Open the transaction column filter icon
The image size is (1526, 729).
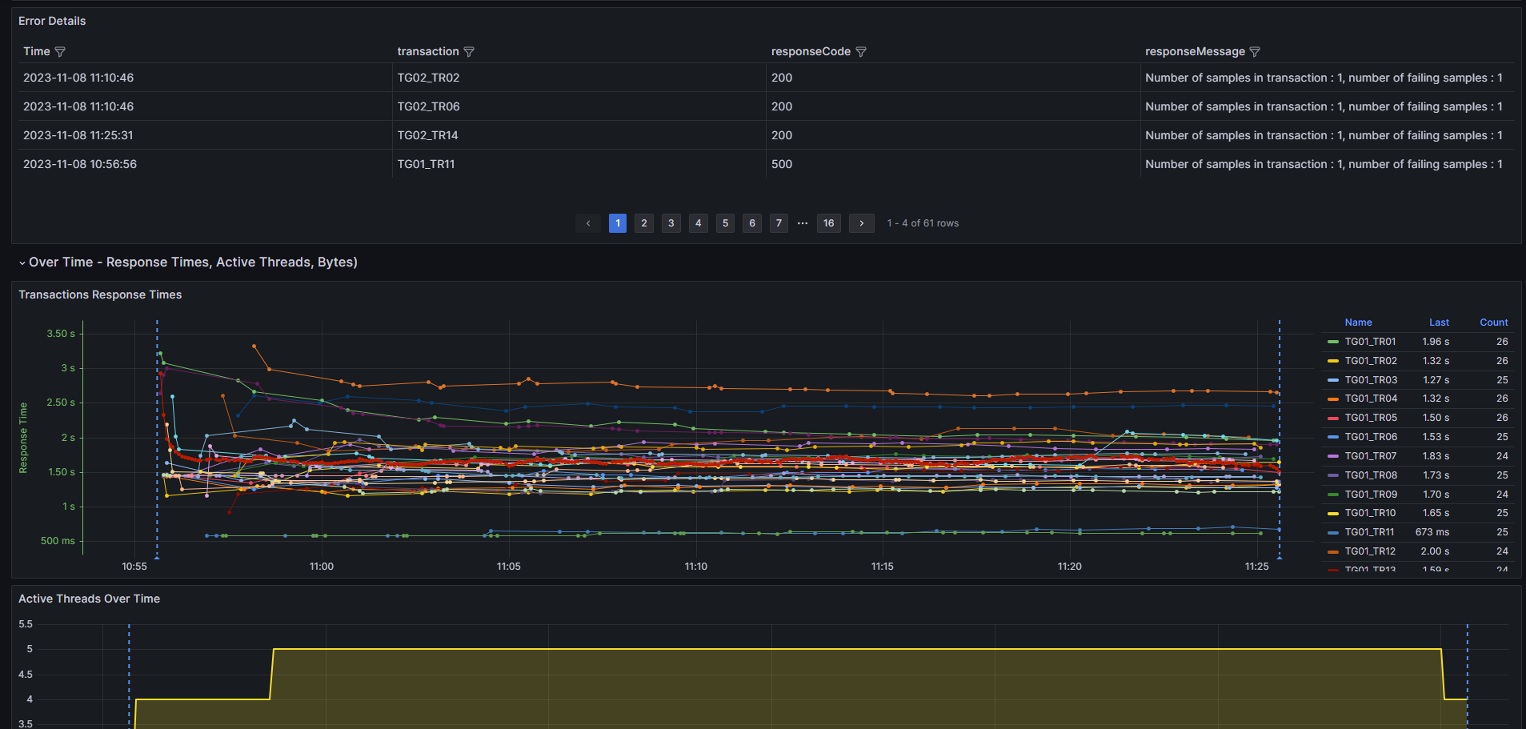point(469,52)
